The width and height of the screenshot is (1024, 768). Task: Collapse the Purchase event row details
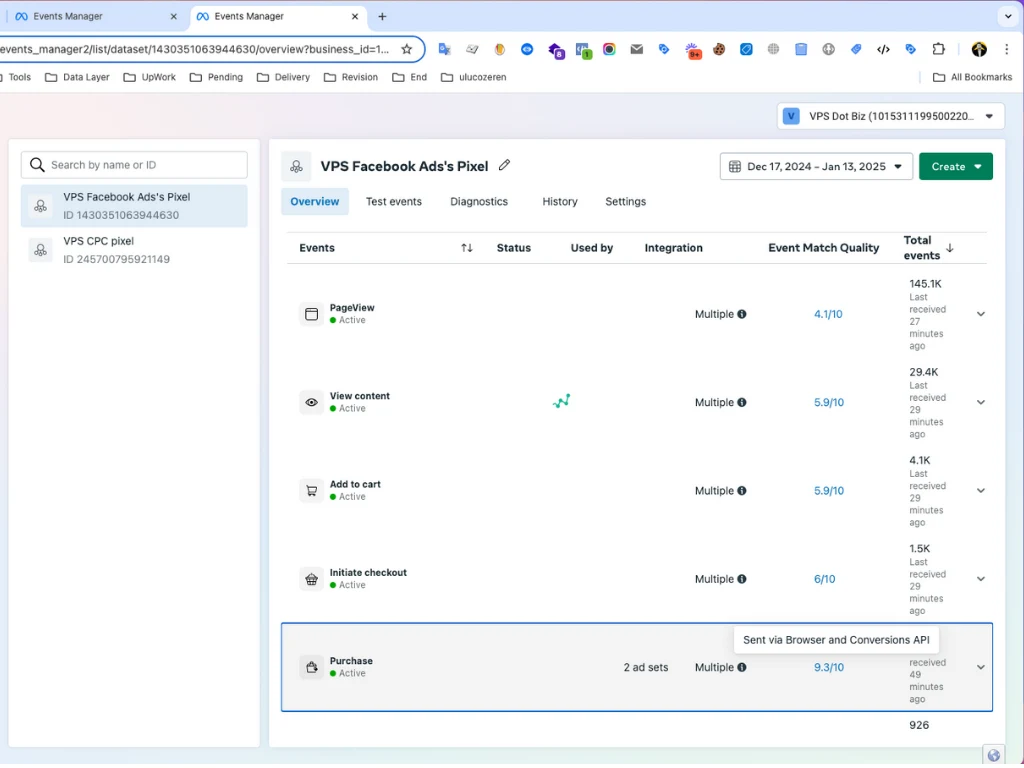click(x=981, y=666)
